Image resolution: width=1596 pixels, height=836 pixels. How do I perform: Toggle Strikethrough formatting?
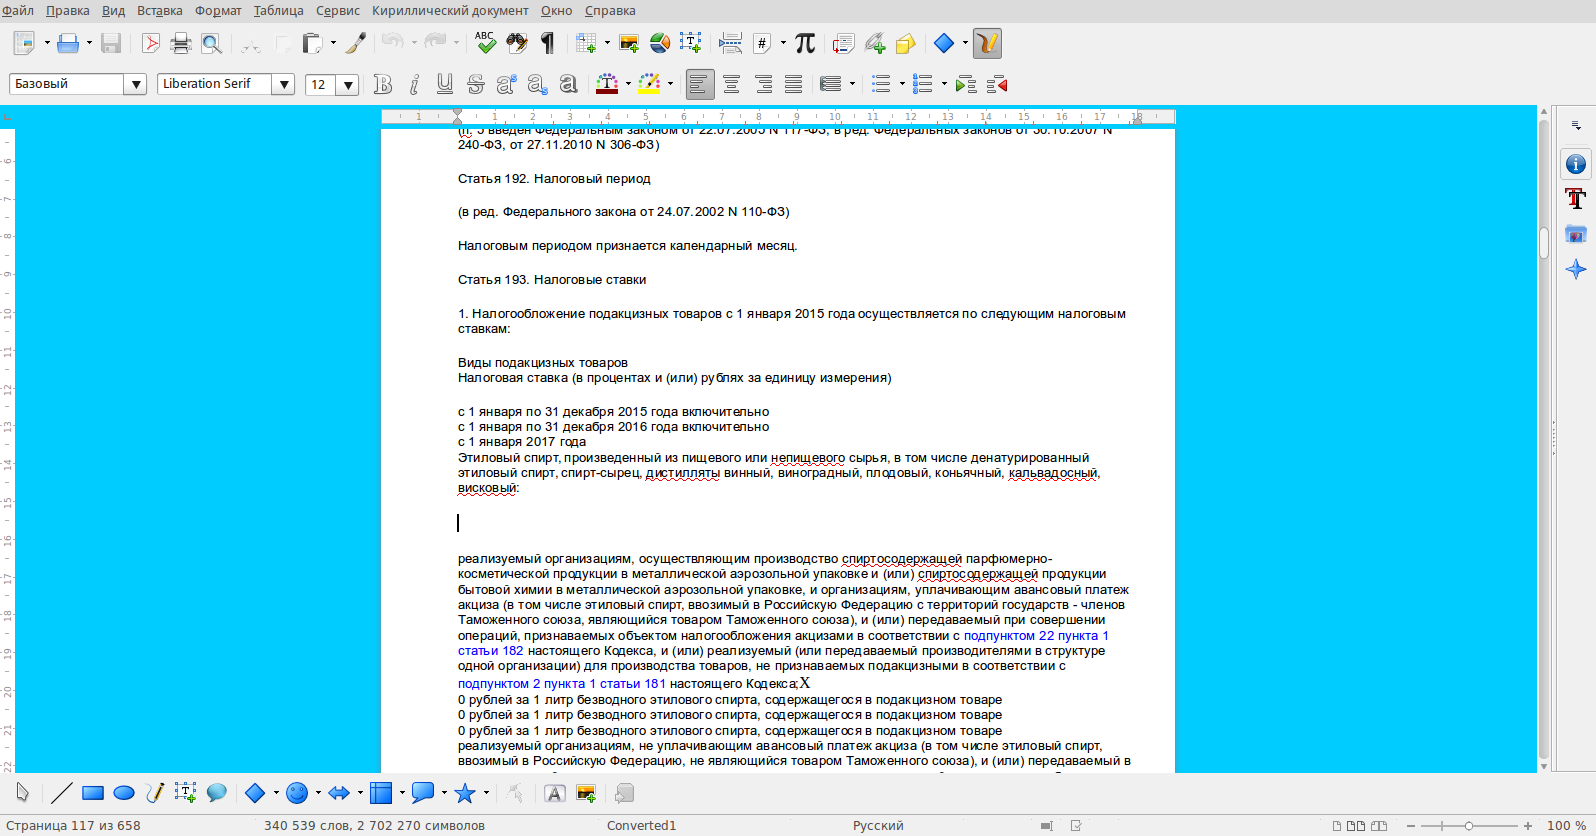pos(476,84)
